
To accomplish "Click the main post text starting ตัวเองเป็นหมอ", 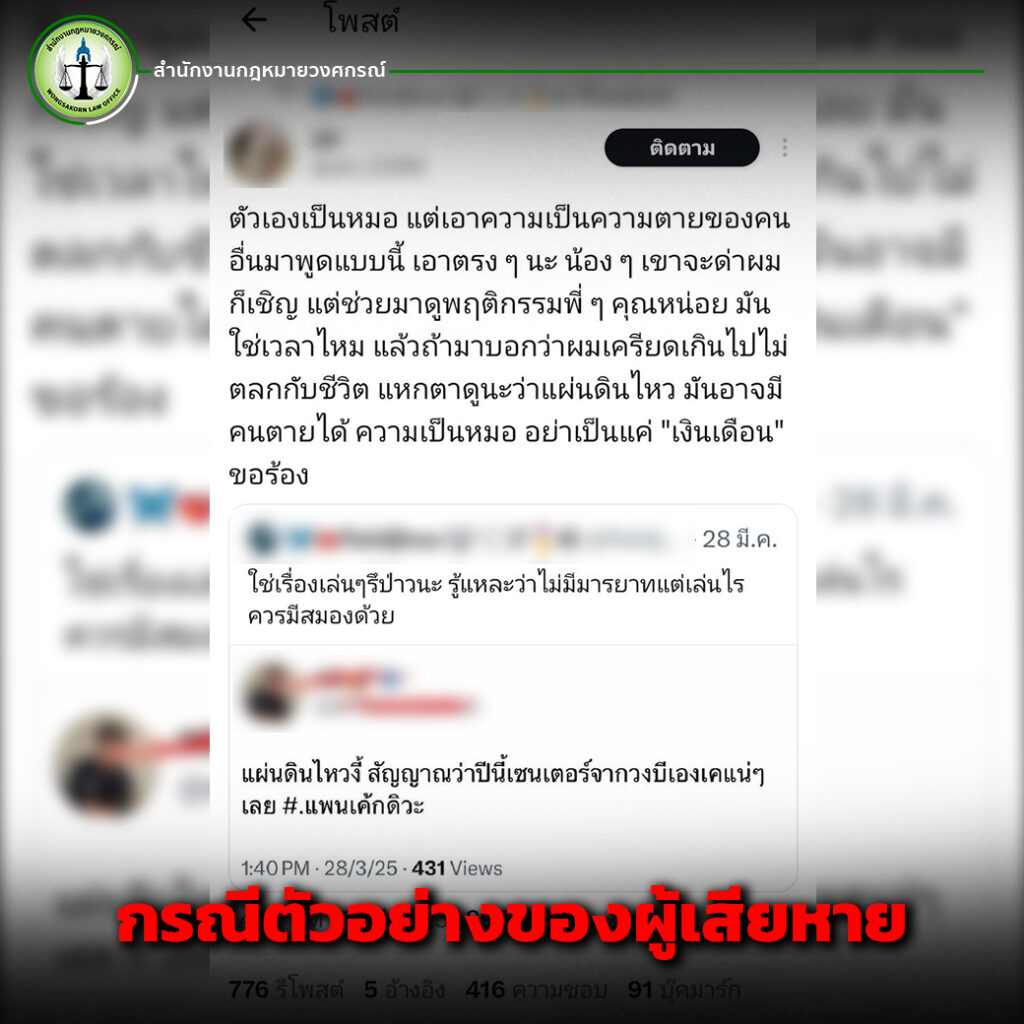I will 509,347.
